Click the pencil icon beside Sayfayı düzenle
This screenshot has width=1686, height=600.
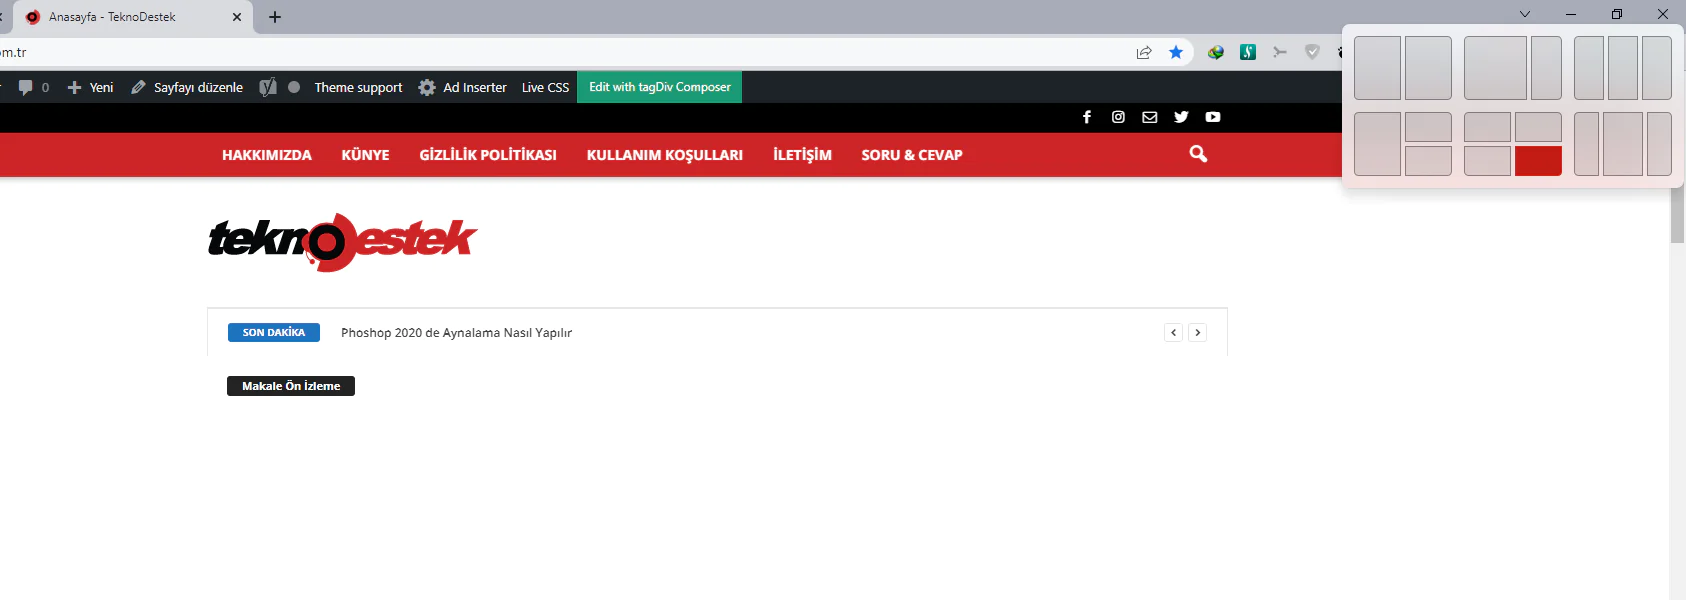point(138,87)
